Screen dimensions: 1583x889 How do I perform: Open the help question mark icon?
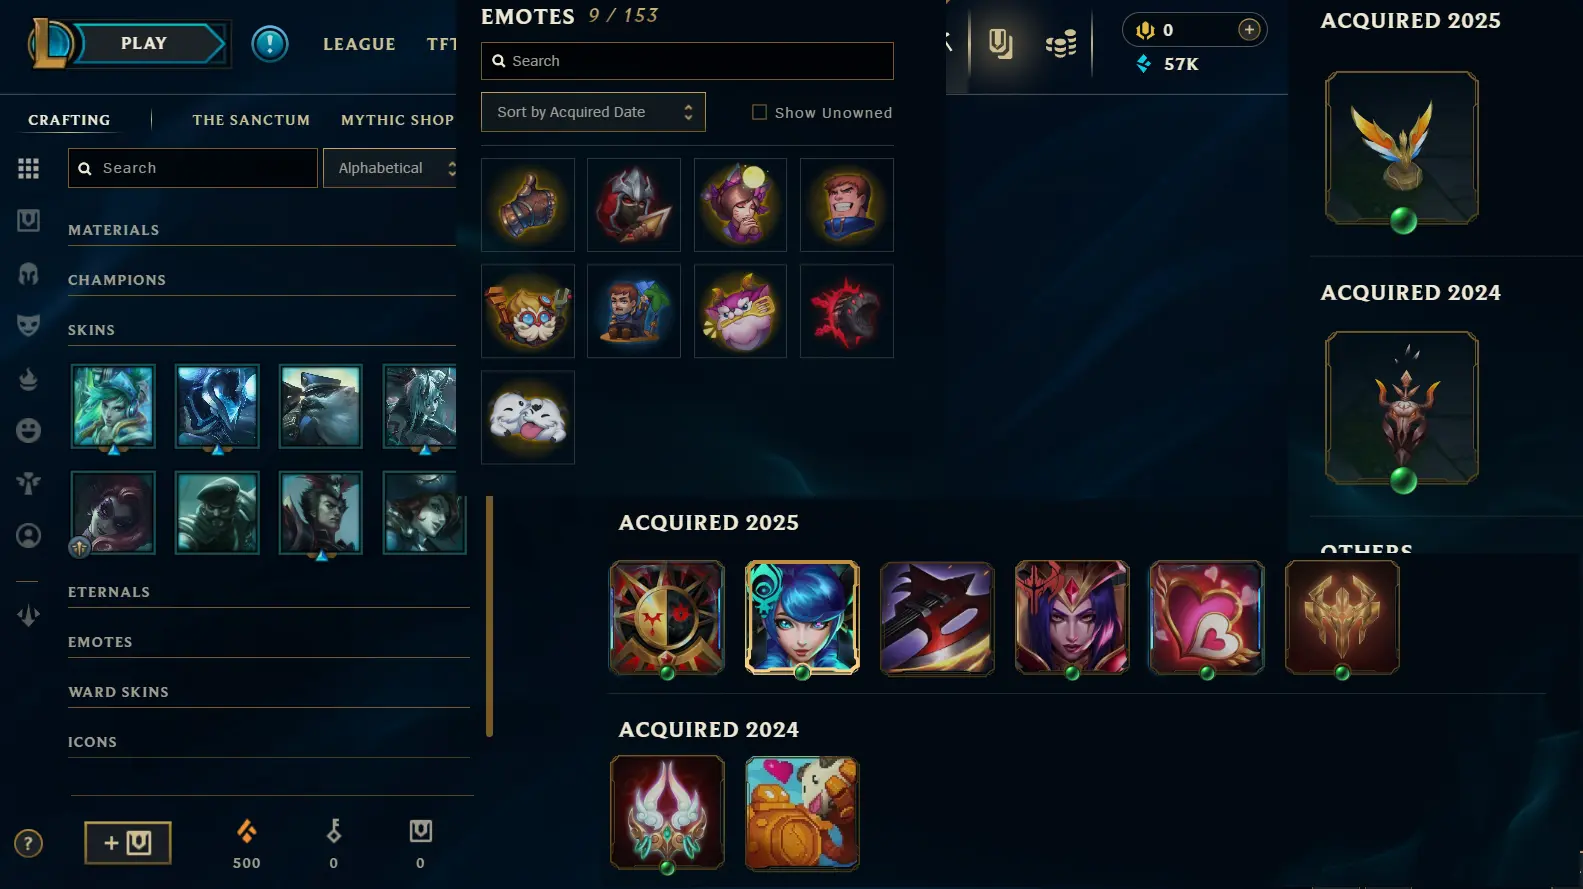click(x=28, y=844)
